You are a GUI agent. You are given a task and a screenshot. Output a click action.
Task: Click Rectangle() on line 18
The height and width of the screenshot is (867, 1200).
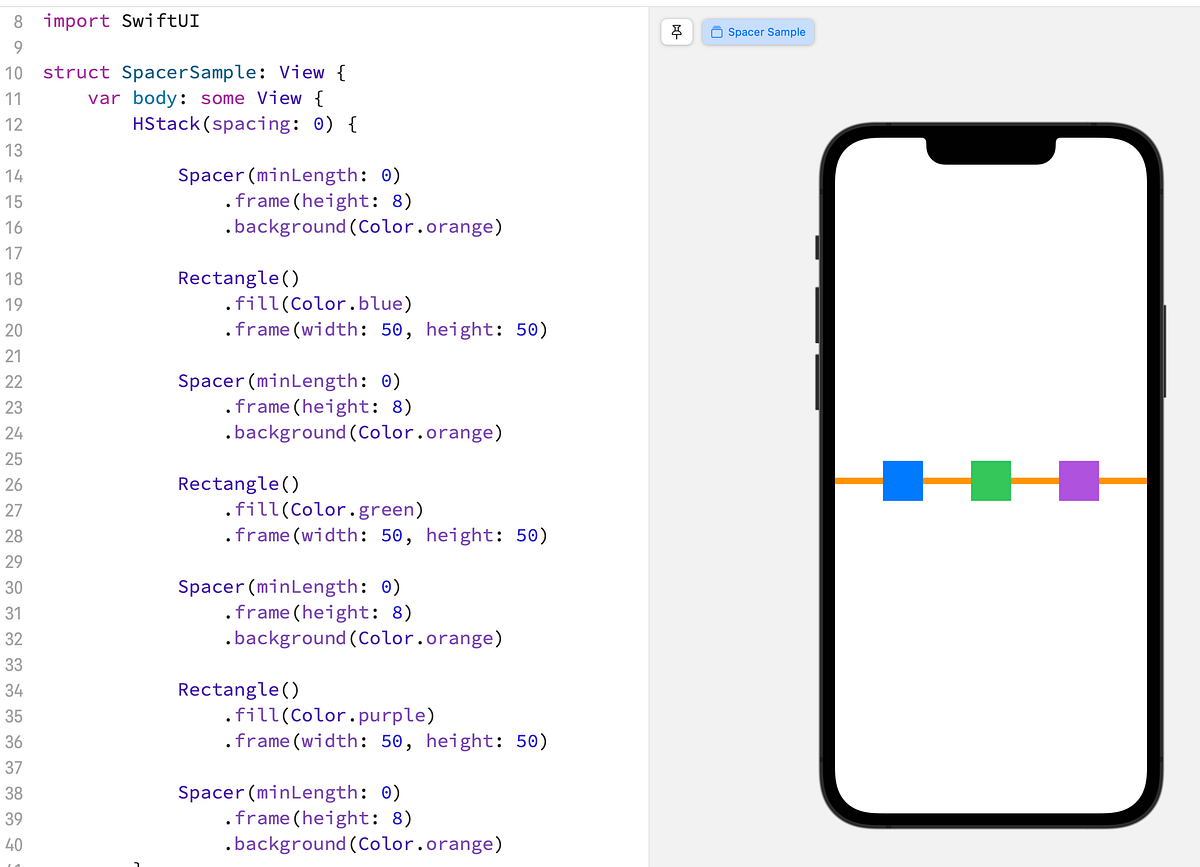(238, 277)
